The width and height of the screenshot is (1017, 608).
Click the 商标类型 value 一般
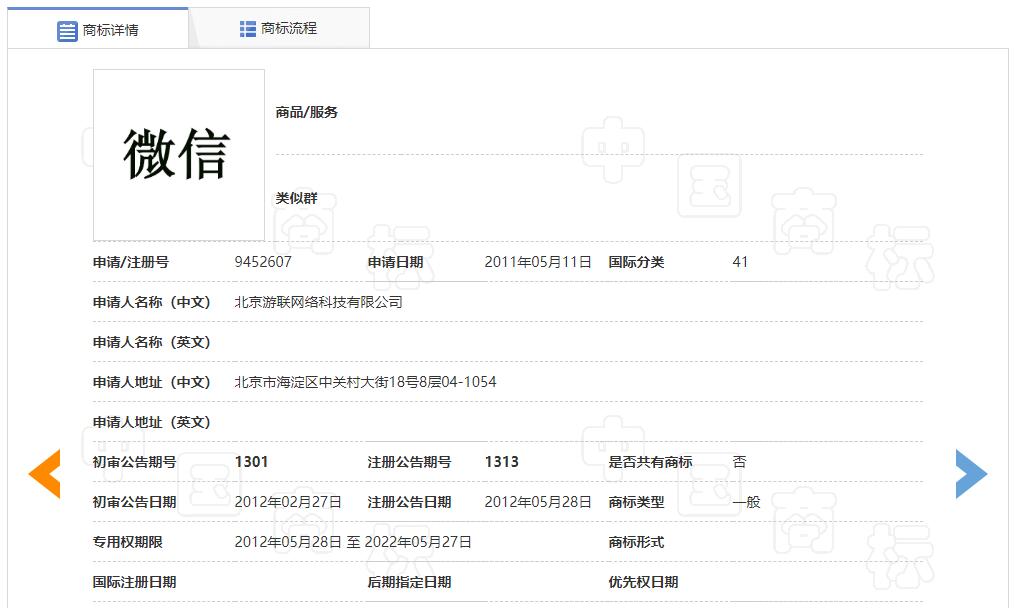point(746,502)
